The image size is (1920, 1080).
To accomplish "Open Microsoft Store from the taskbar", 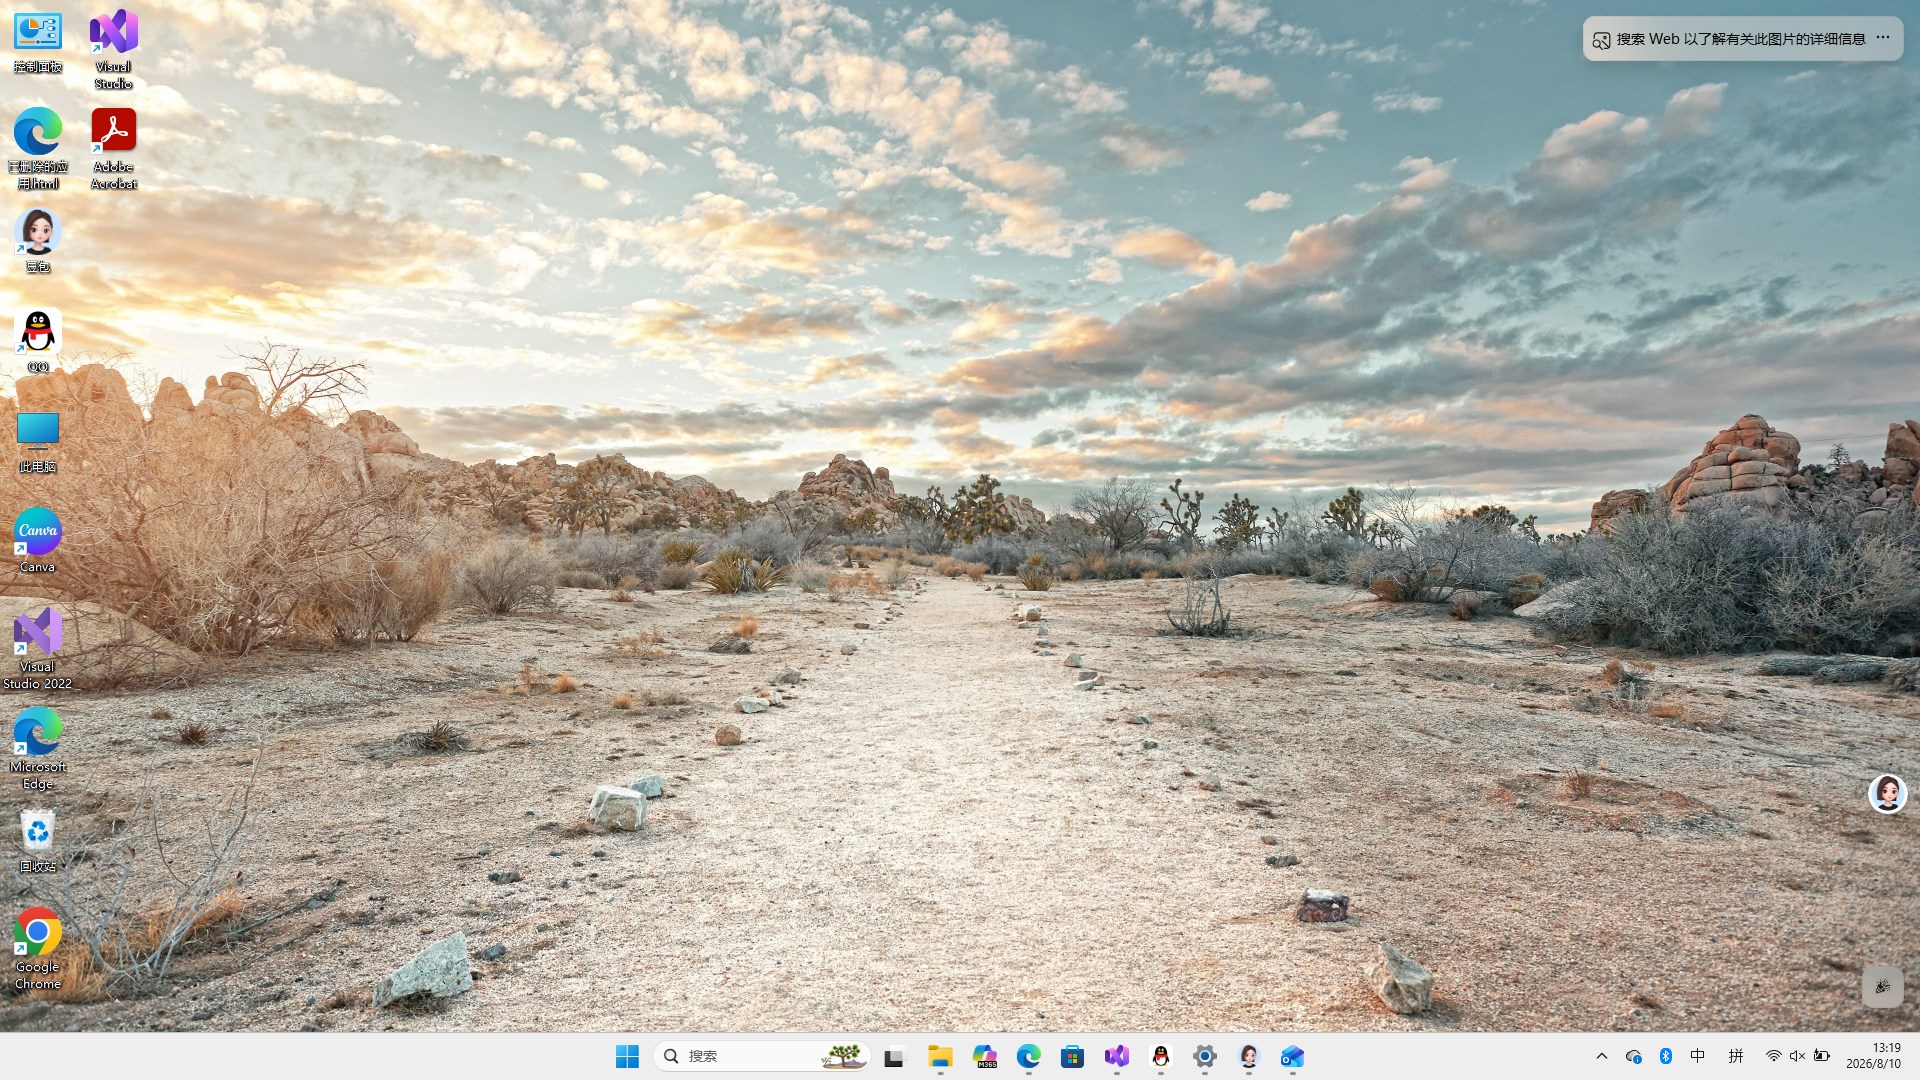I will click(x=1073, y=1056).
